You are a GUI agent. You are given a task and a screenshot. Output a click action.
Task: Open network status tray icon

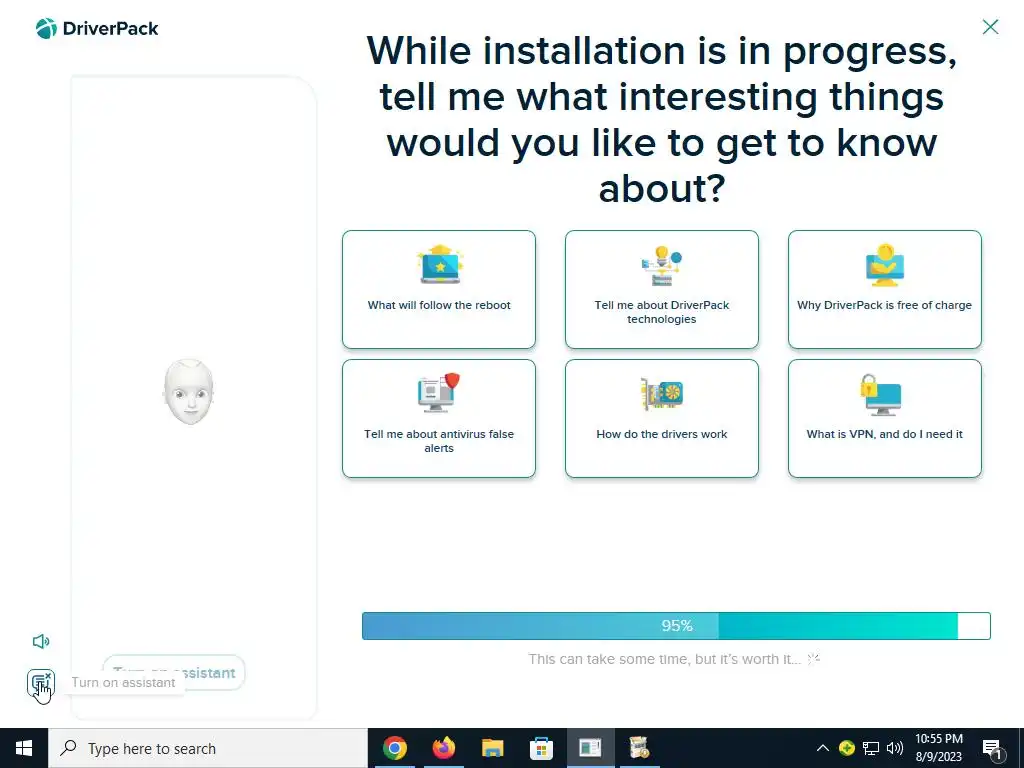[871, 748]
